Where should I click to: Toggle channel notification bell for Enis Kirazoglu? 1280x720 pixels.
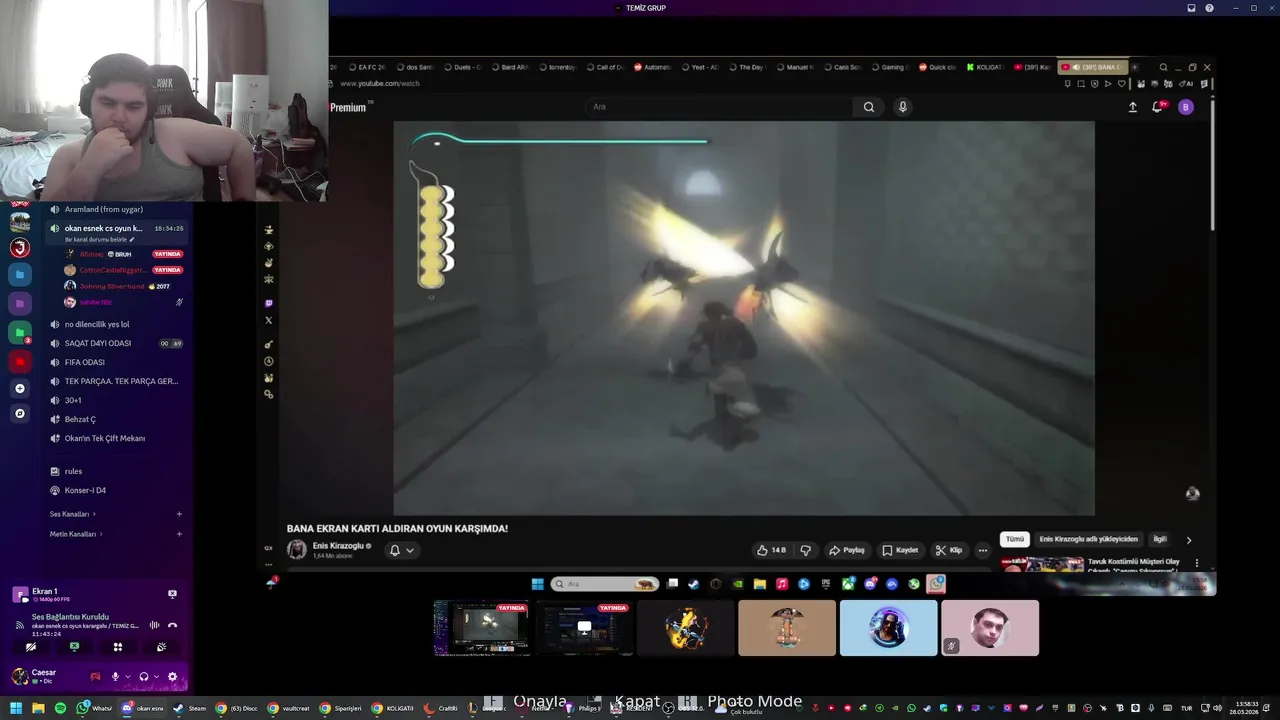[x=394, y=550]
